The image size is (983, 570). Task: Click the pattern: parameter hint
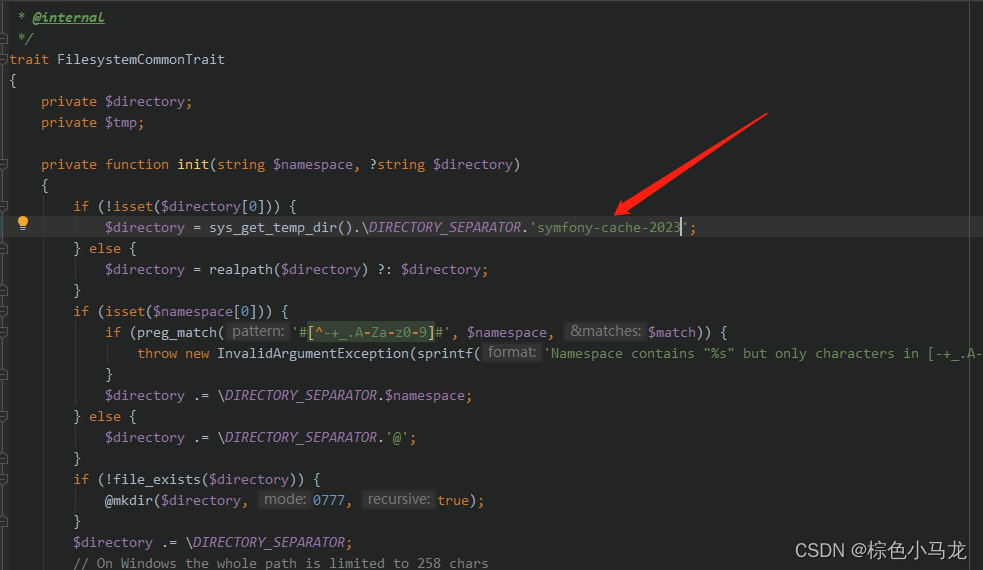[258, 331]
